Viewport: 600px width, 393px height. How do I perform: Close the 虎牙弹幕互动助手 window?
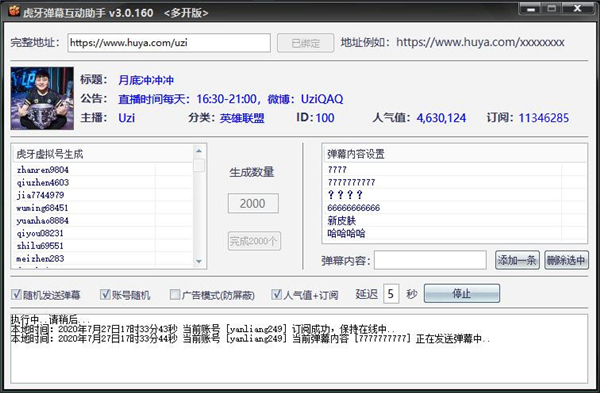[578, 8]
